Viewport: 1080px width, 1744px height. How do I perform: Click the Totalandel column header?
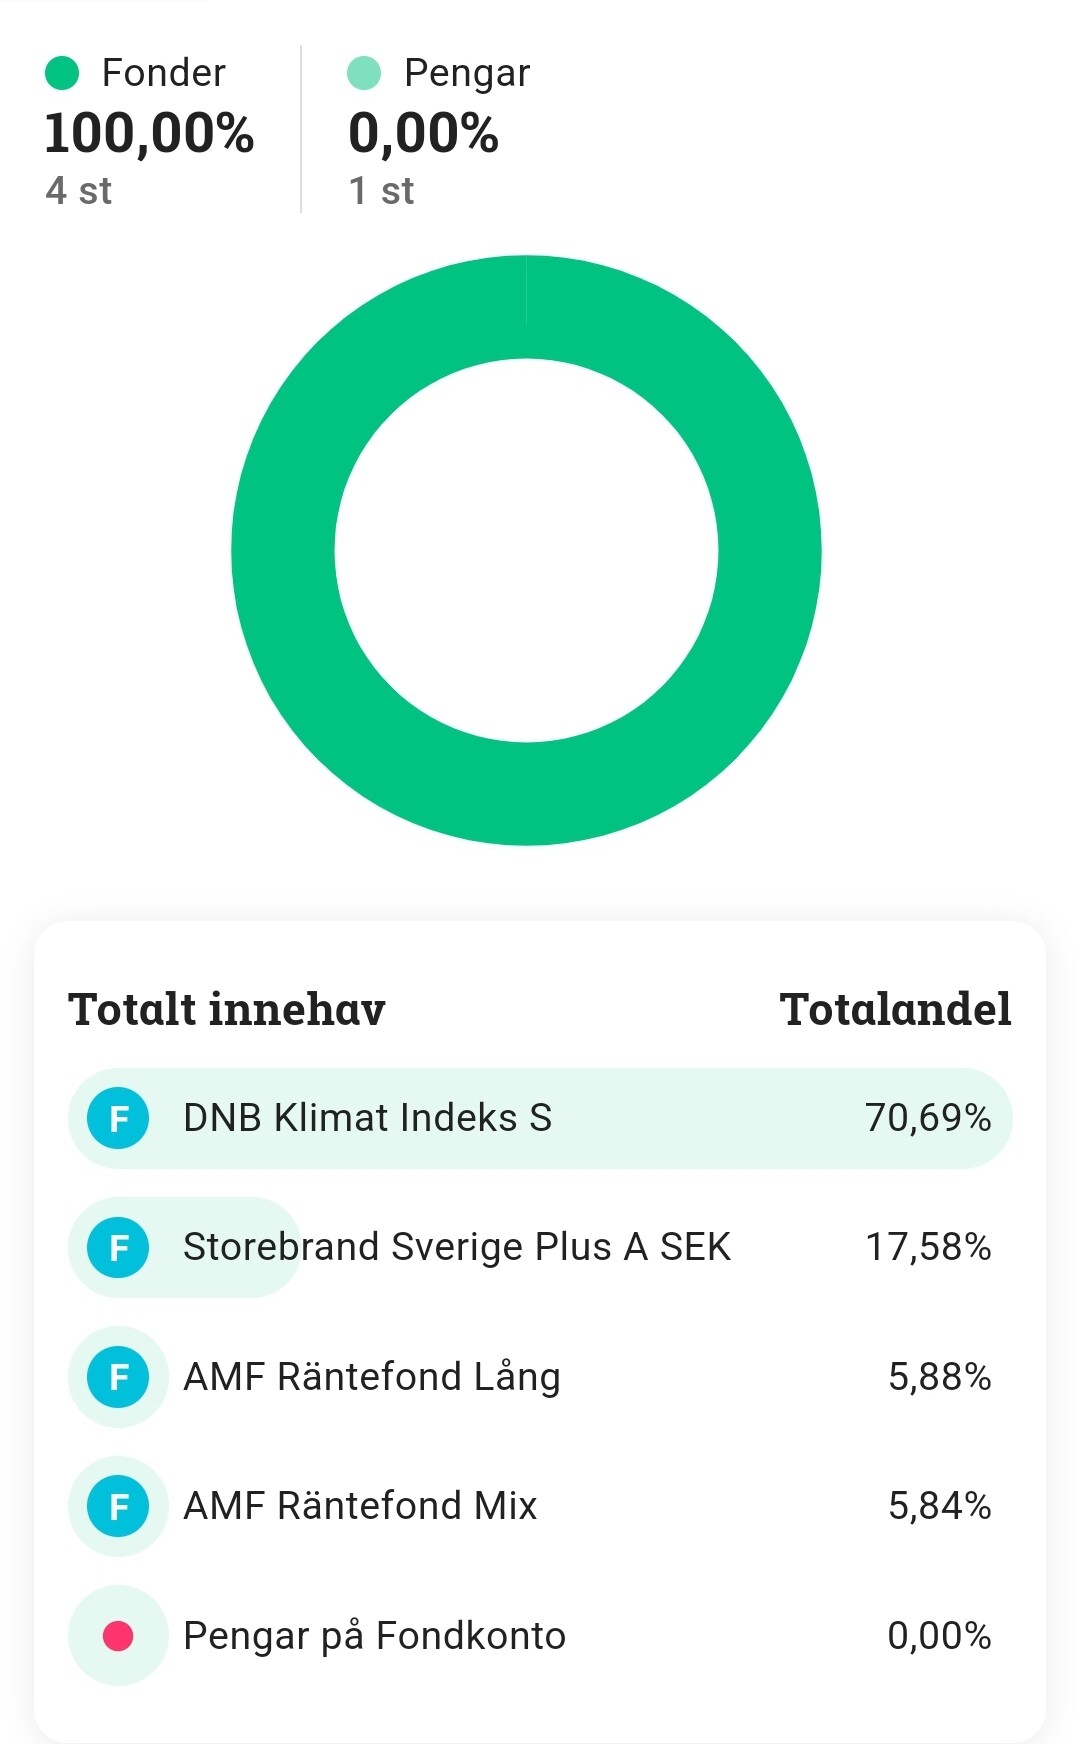click(x=895, y=1009)
